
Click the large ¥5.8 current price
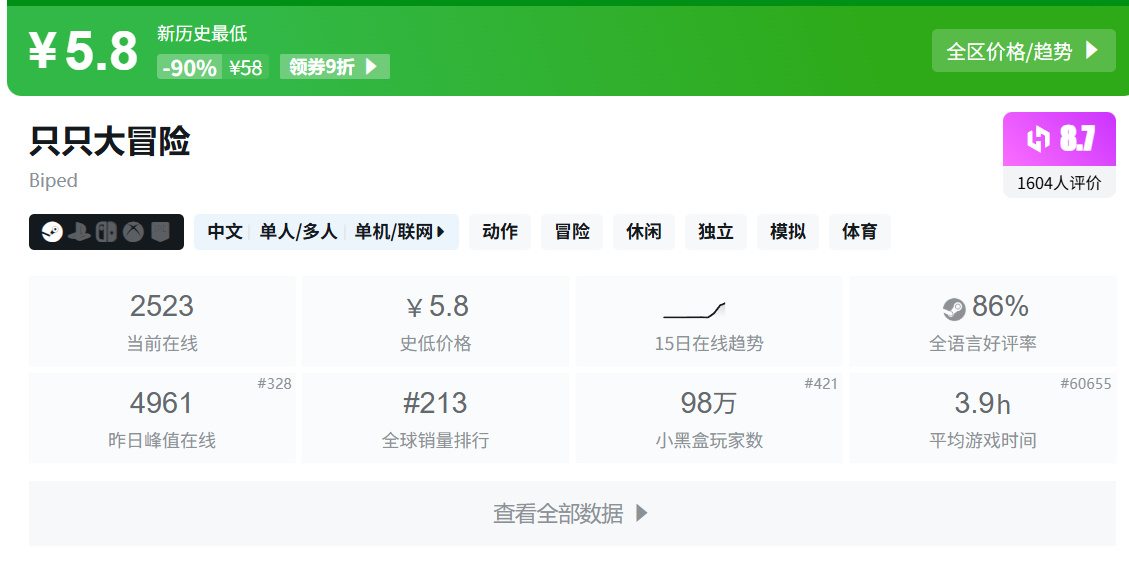click(83, 51)
